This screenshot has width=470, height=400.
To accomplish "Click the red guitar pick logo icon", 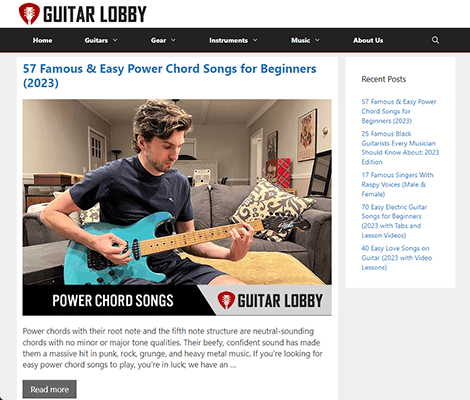I will coord(29,14).
